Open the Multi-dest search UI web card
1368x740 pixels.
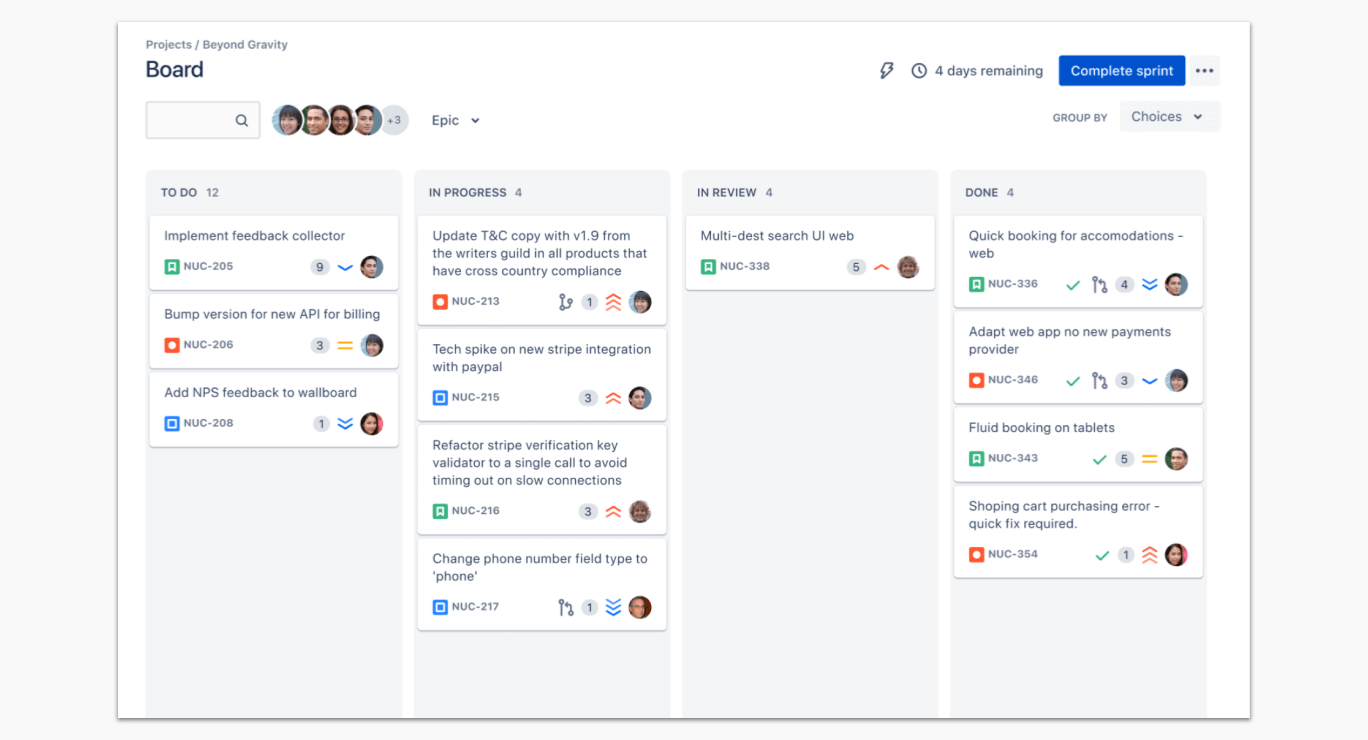[777, 236]
